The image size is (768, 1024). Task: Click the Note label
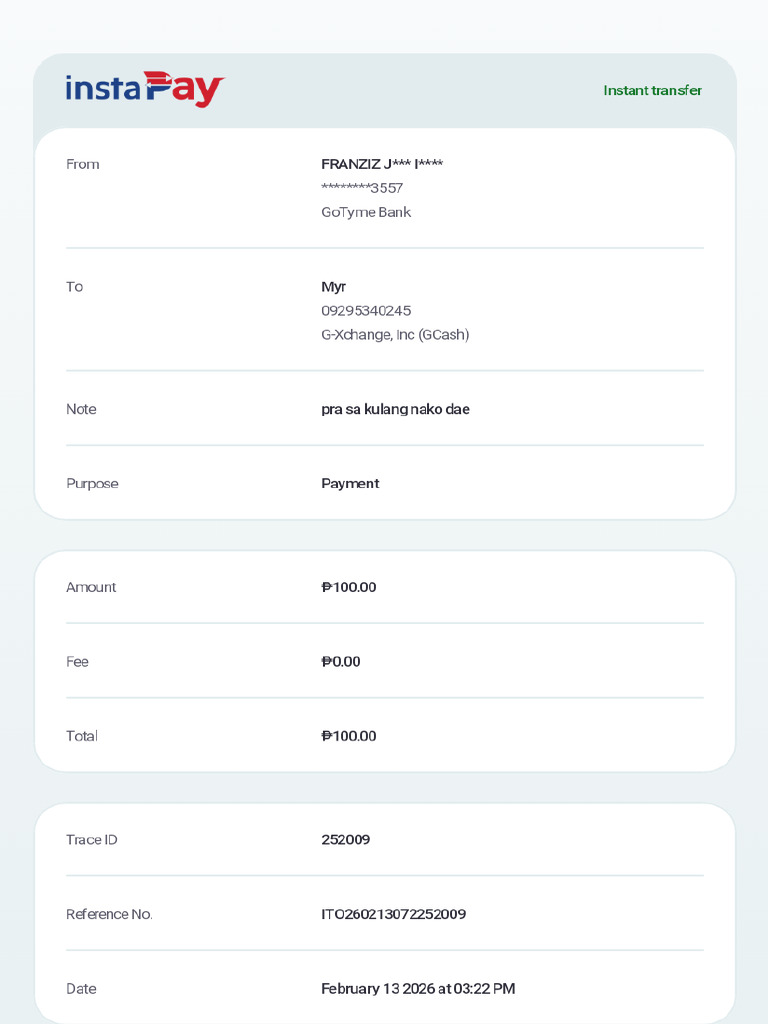tap(81, 409)
